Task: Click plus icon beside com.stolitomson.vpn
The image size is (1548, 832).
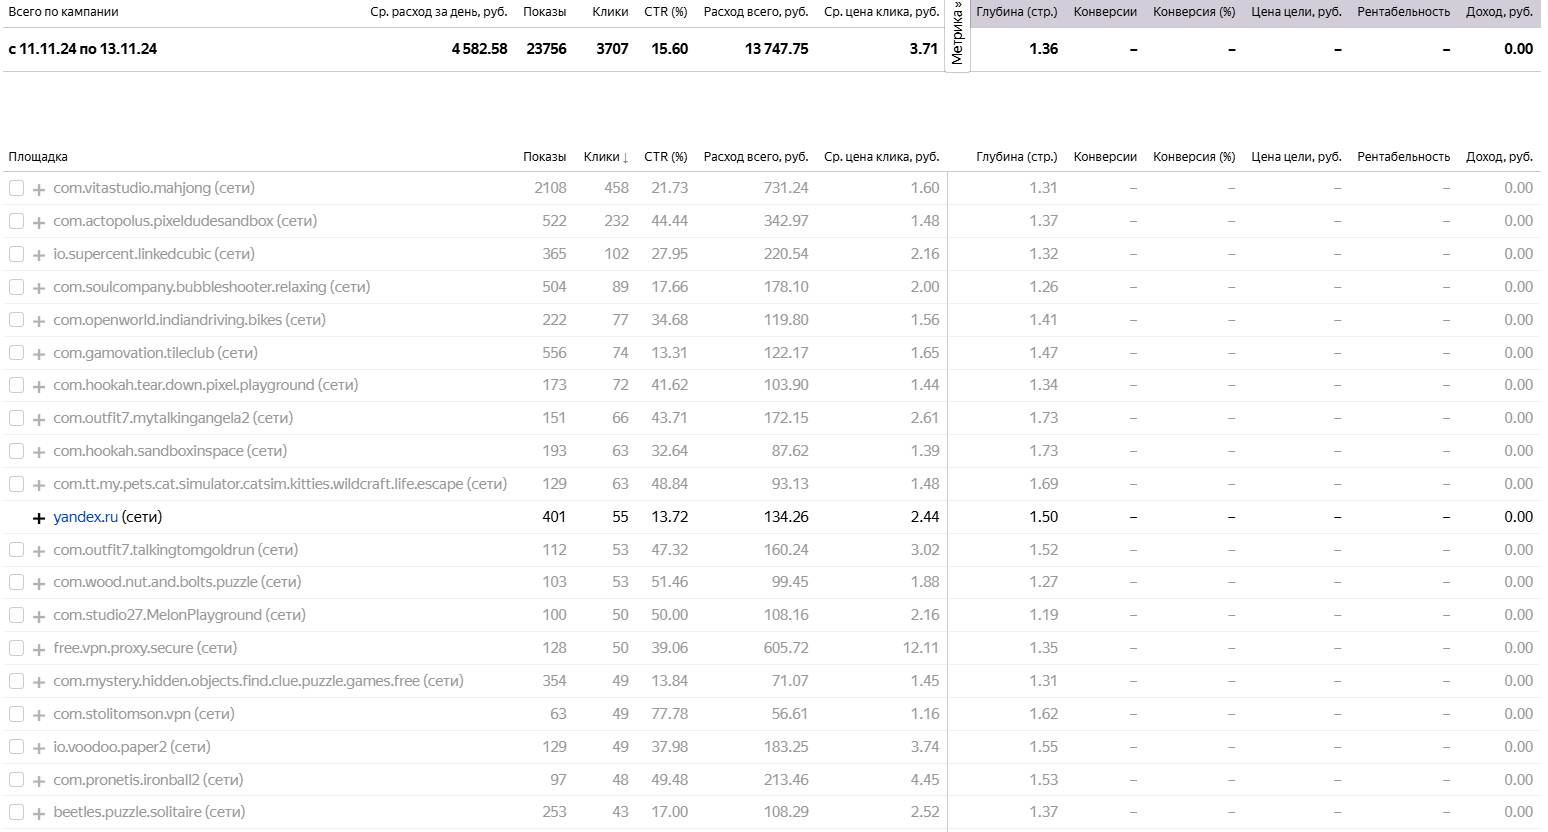Action: 39,715
